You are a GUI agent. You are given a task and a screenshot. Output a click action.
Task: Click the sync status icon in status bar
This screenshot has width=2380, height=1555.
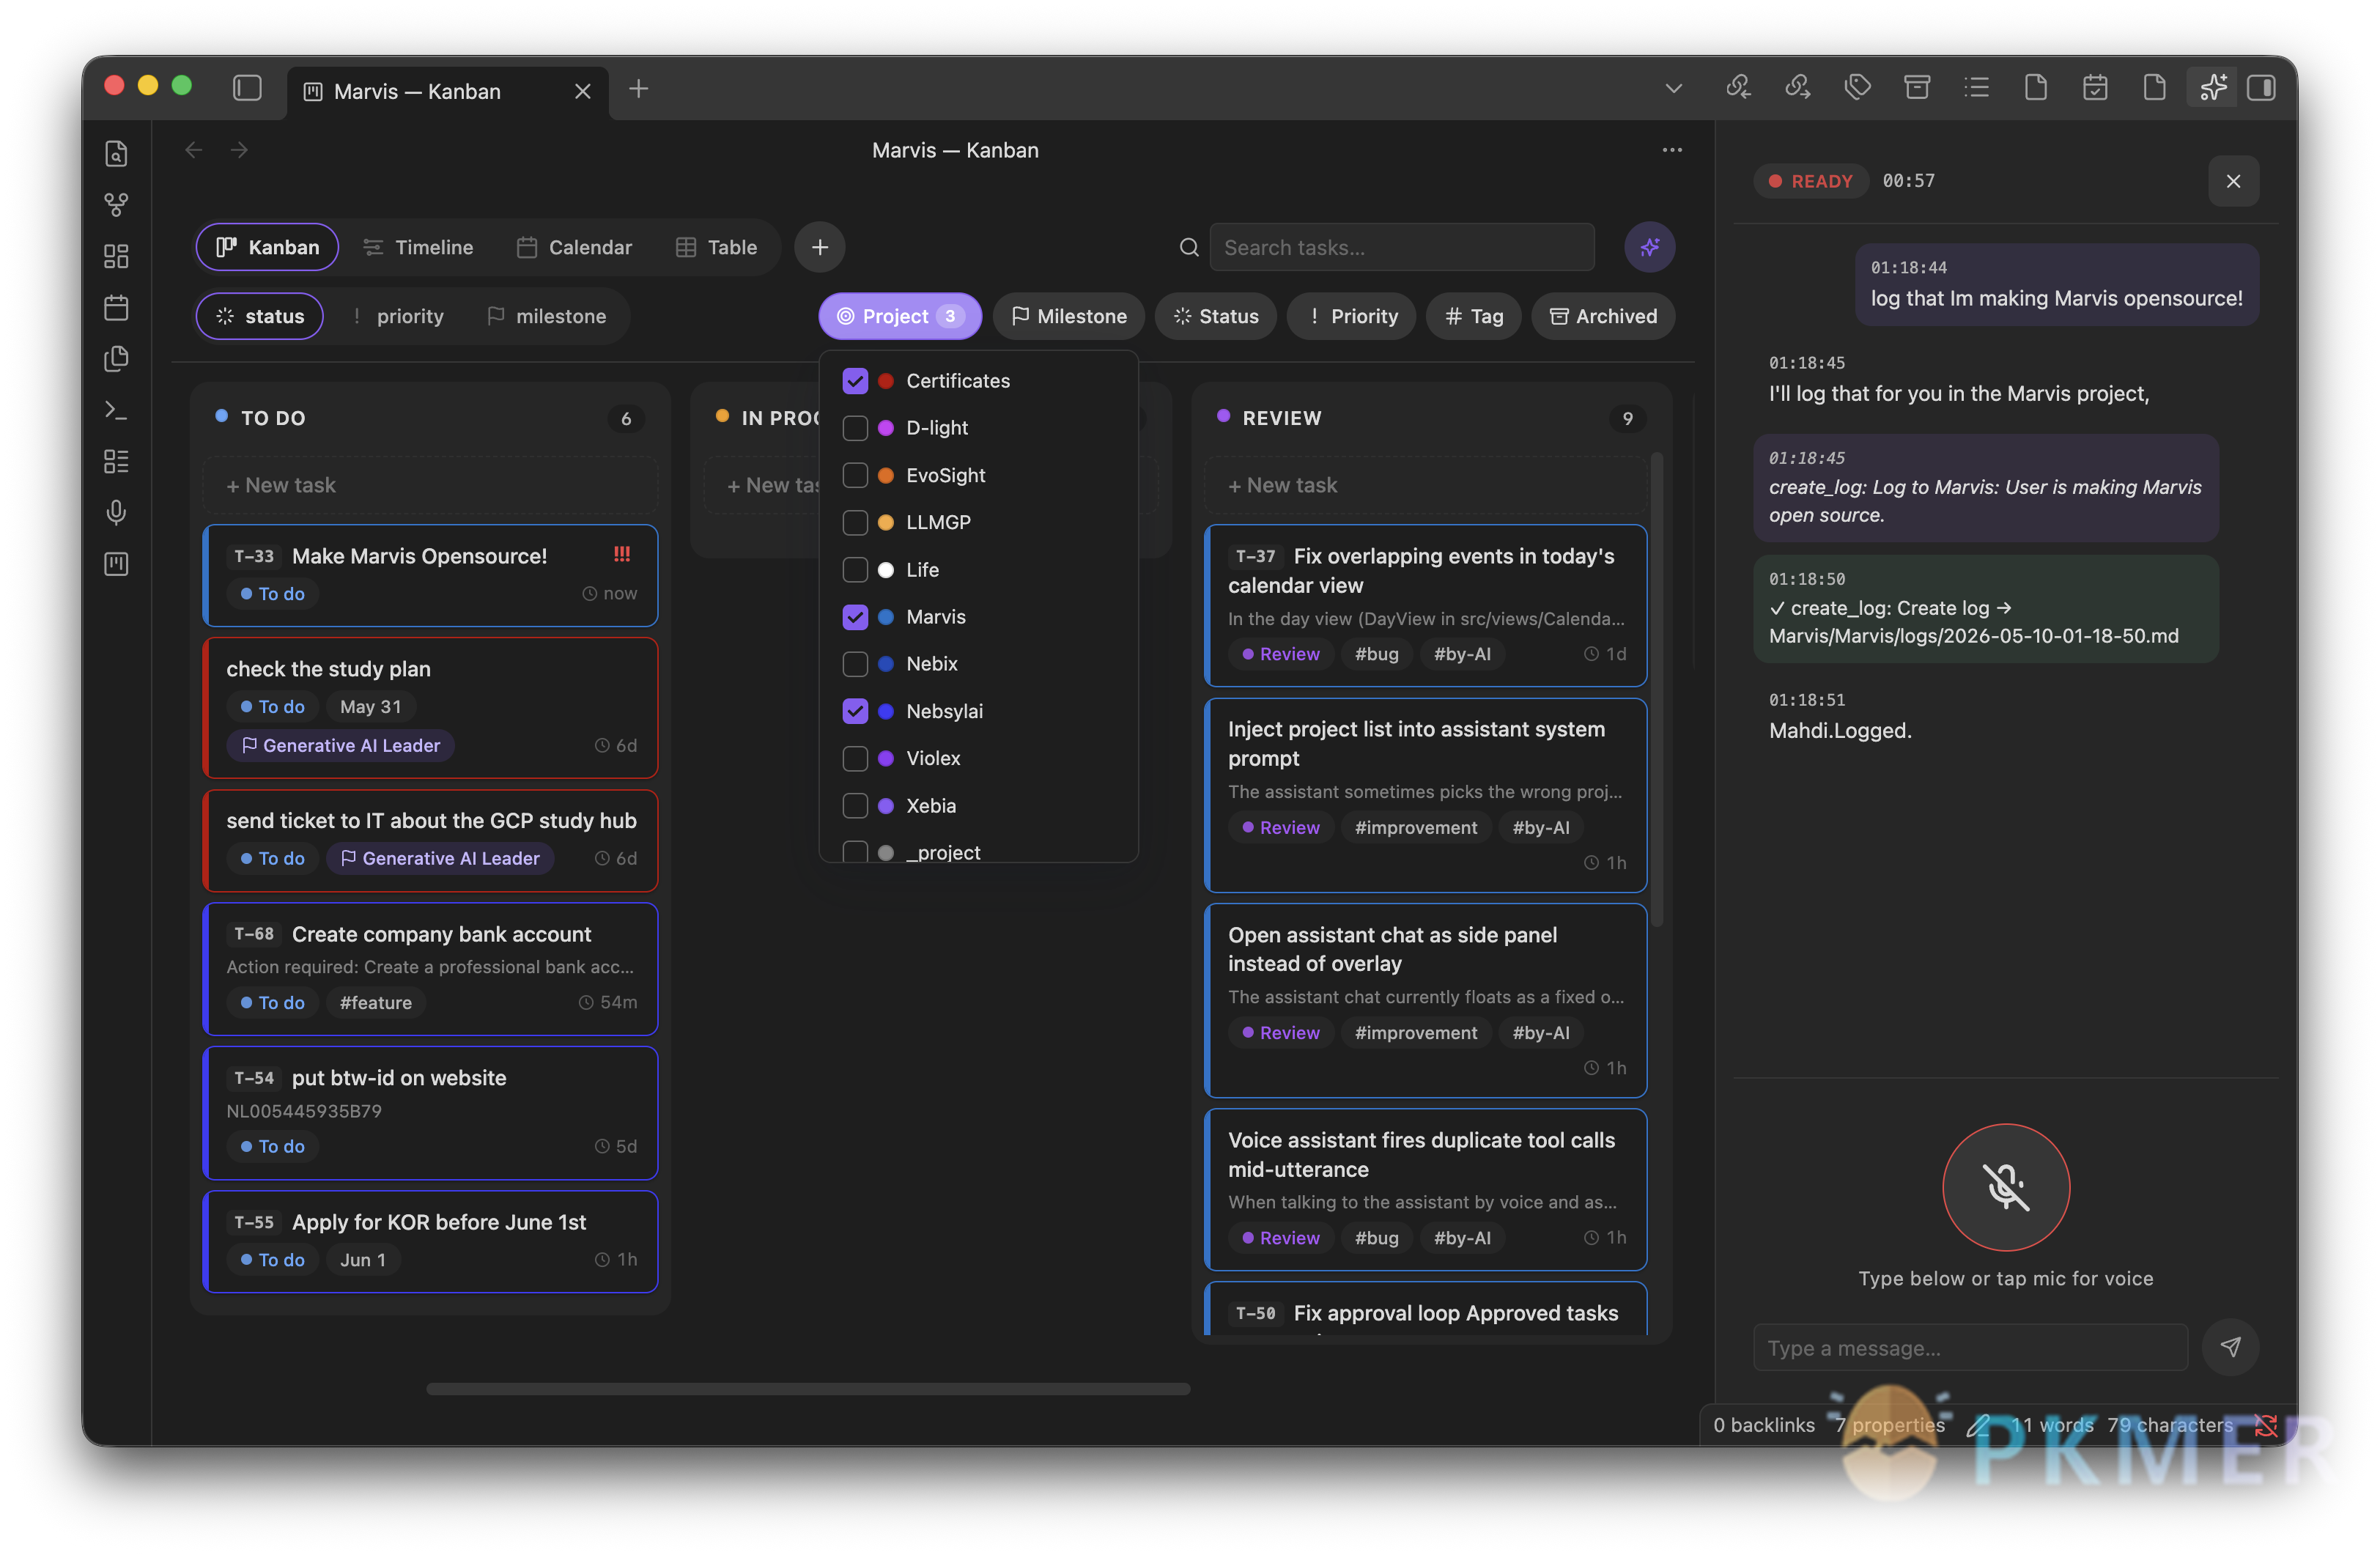[x=2266, y=1425]
